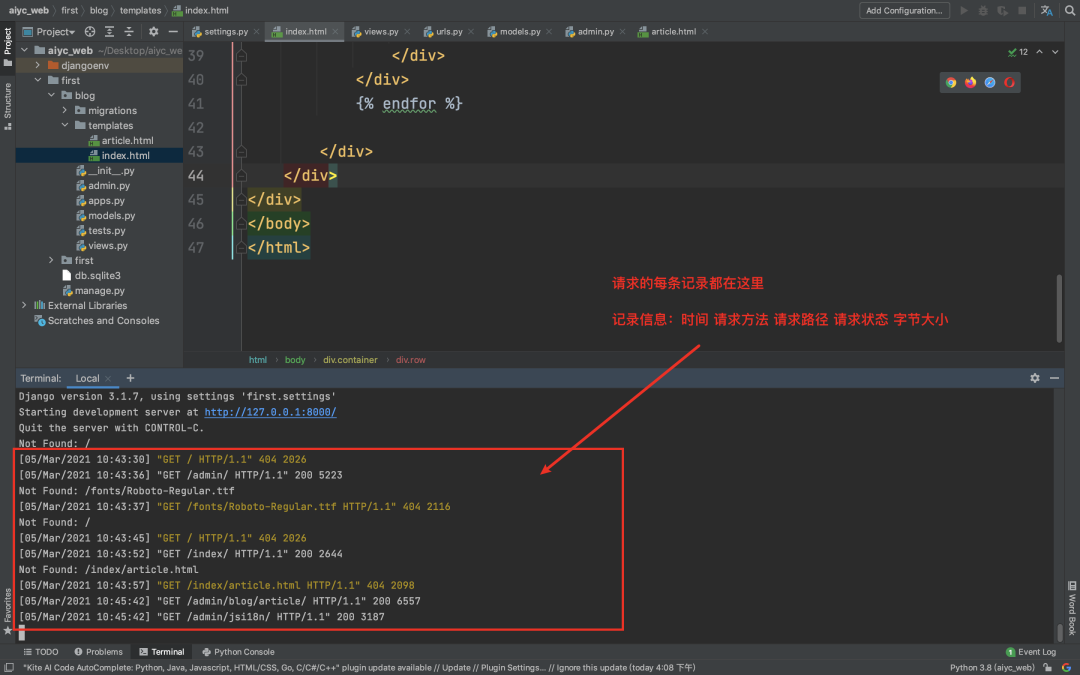Open the Add Configuration dropdown
The width and height of the screenshot is (1080, 675).
[x=904, y=10]
